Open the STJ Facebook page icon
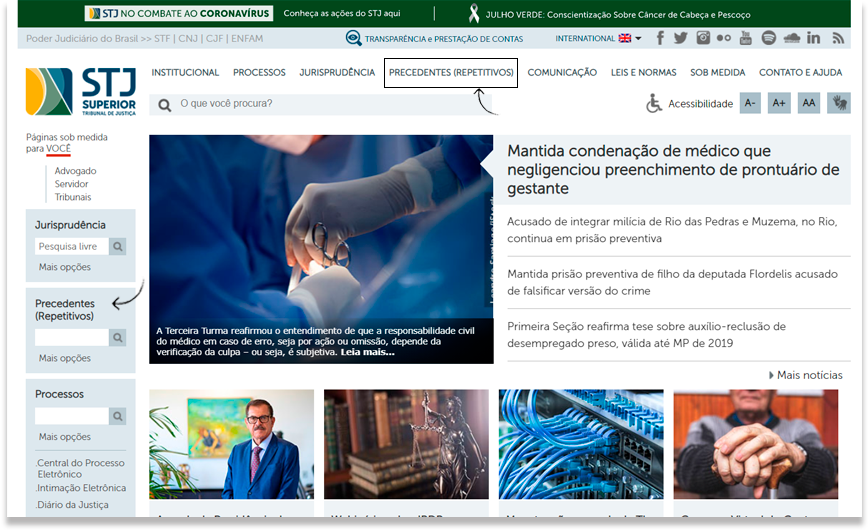The height and width of the screenshot is (531, 868). click(660, 38)
